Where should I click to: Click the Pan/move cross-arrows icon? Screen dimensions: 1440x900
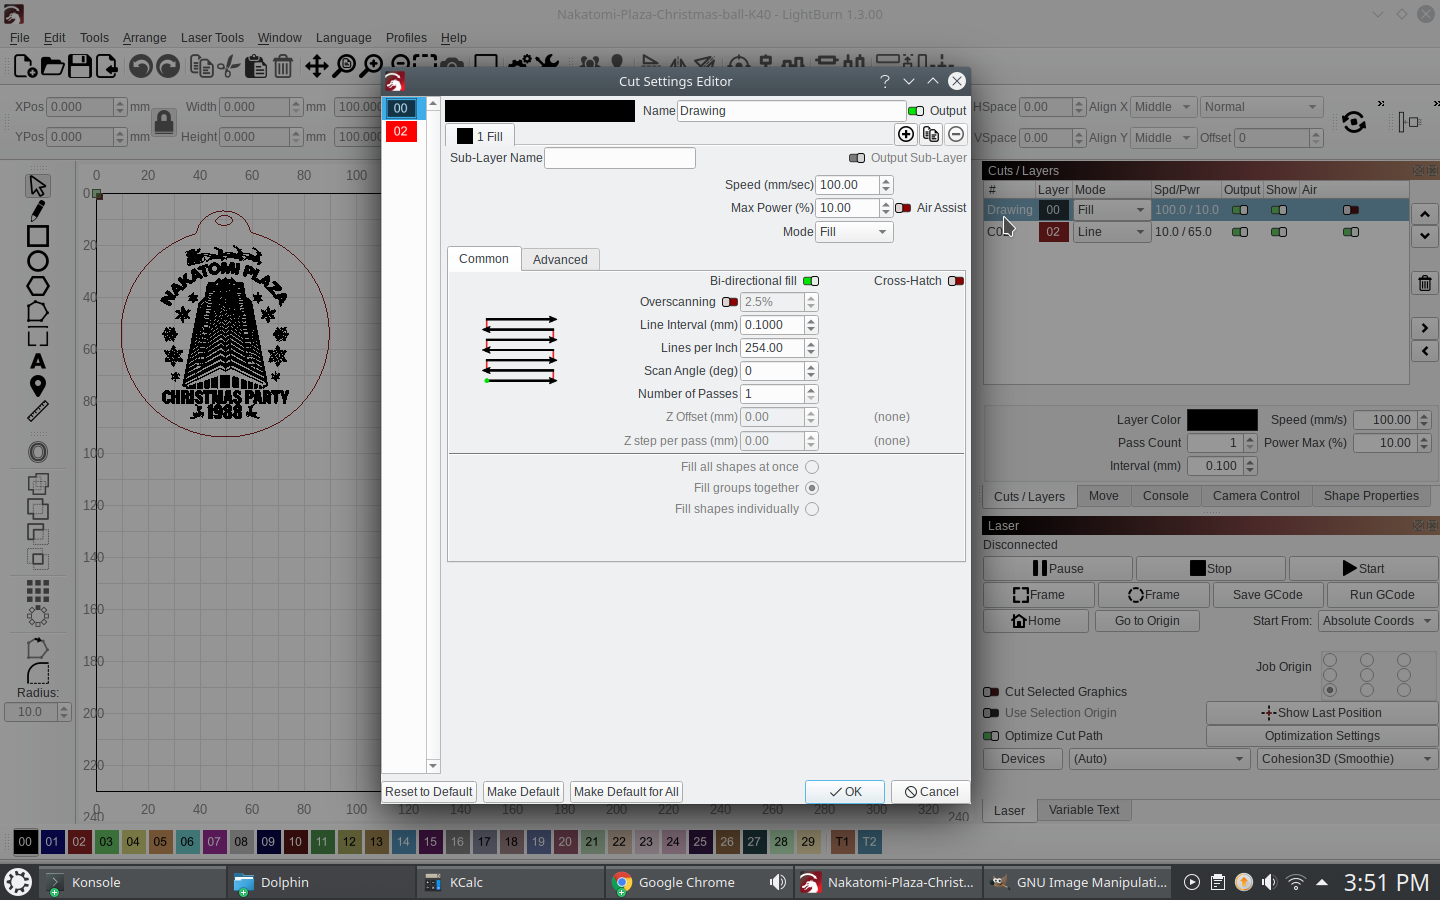click(x=316, y=67)
